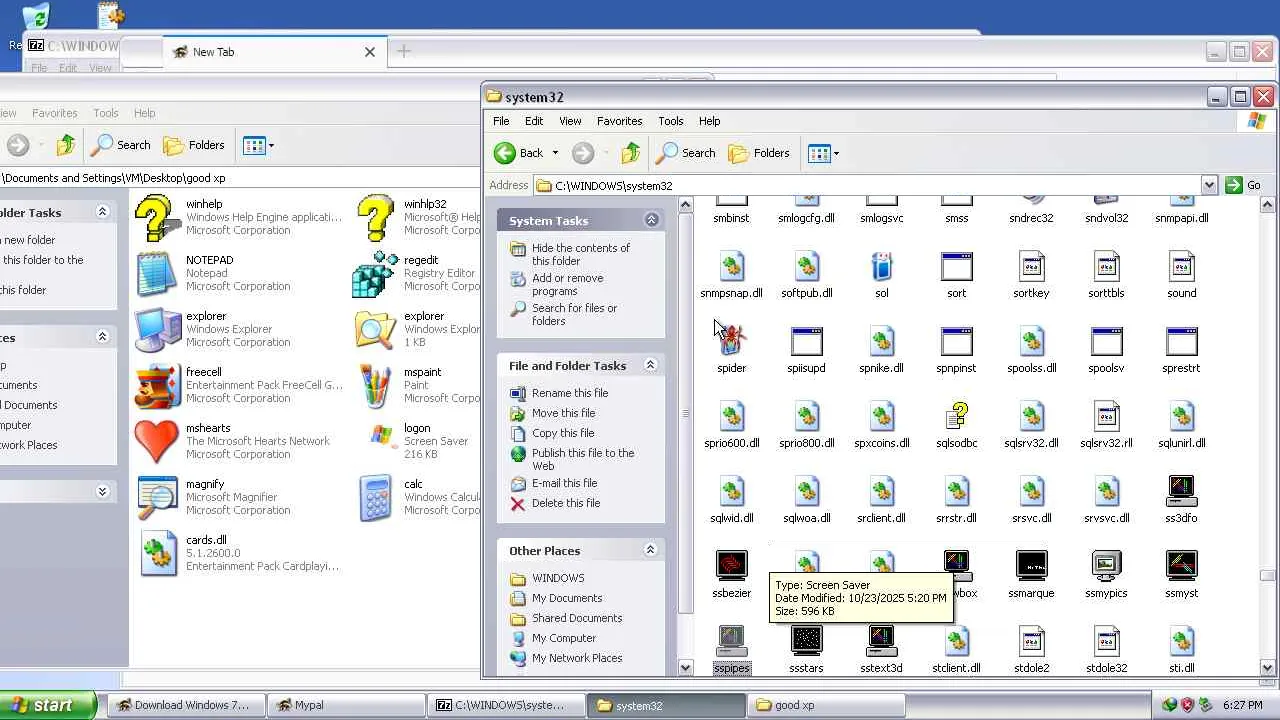Select the sspipes screen saver icon

tap(731, 641)
